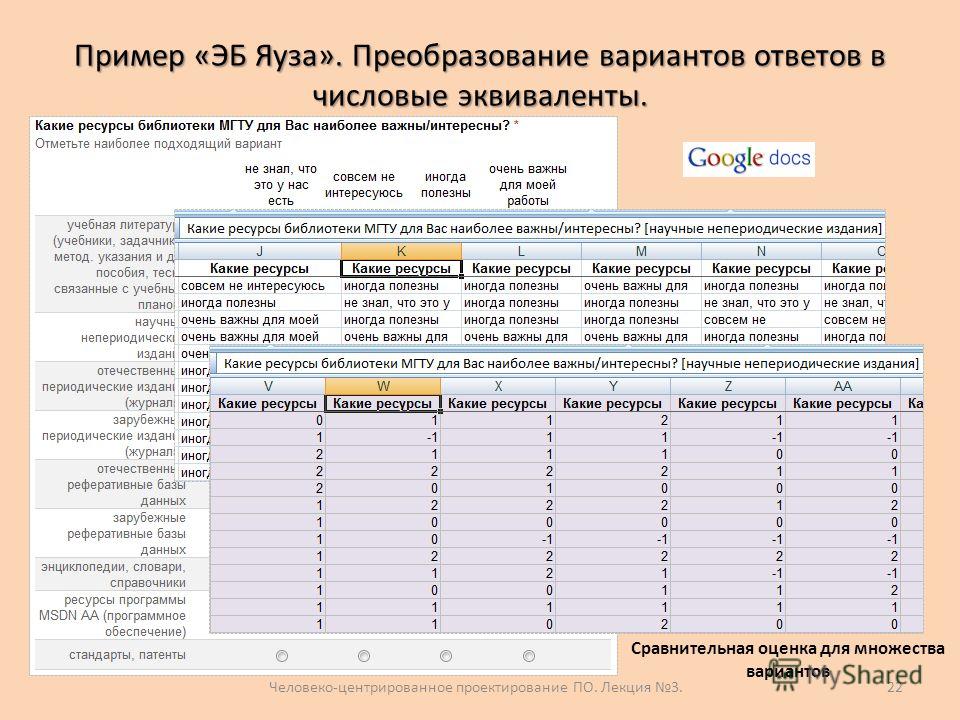This screenshot has height=720, width=960.
Task: Select 'очень важны' radio for стандарты, патенты
Action: click(x=528, y=656)
